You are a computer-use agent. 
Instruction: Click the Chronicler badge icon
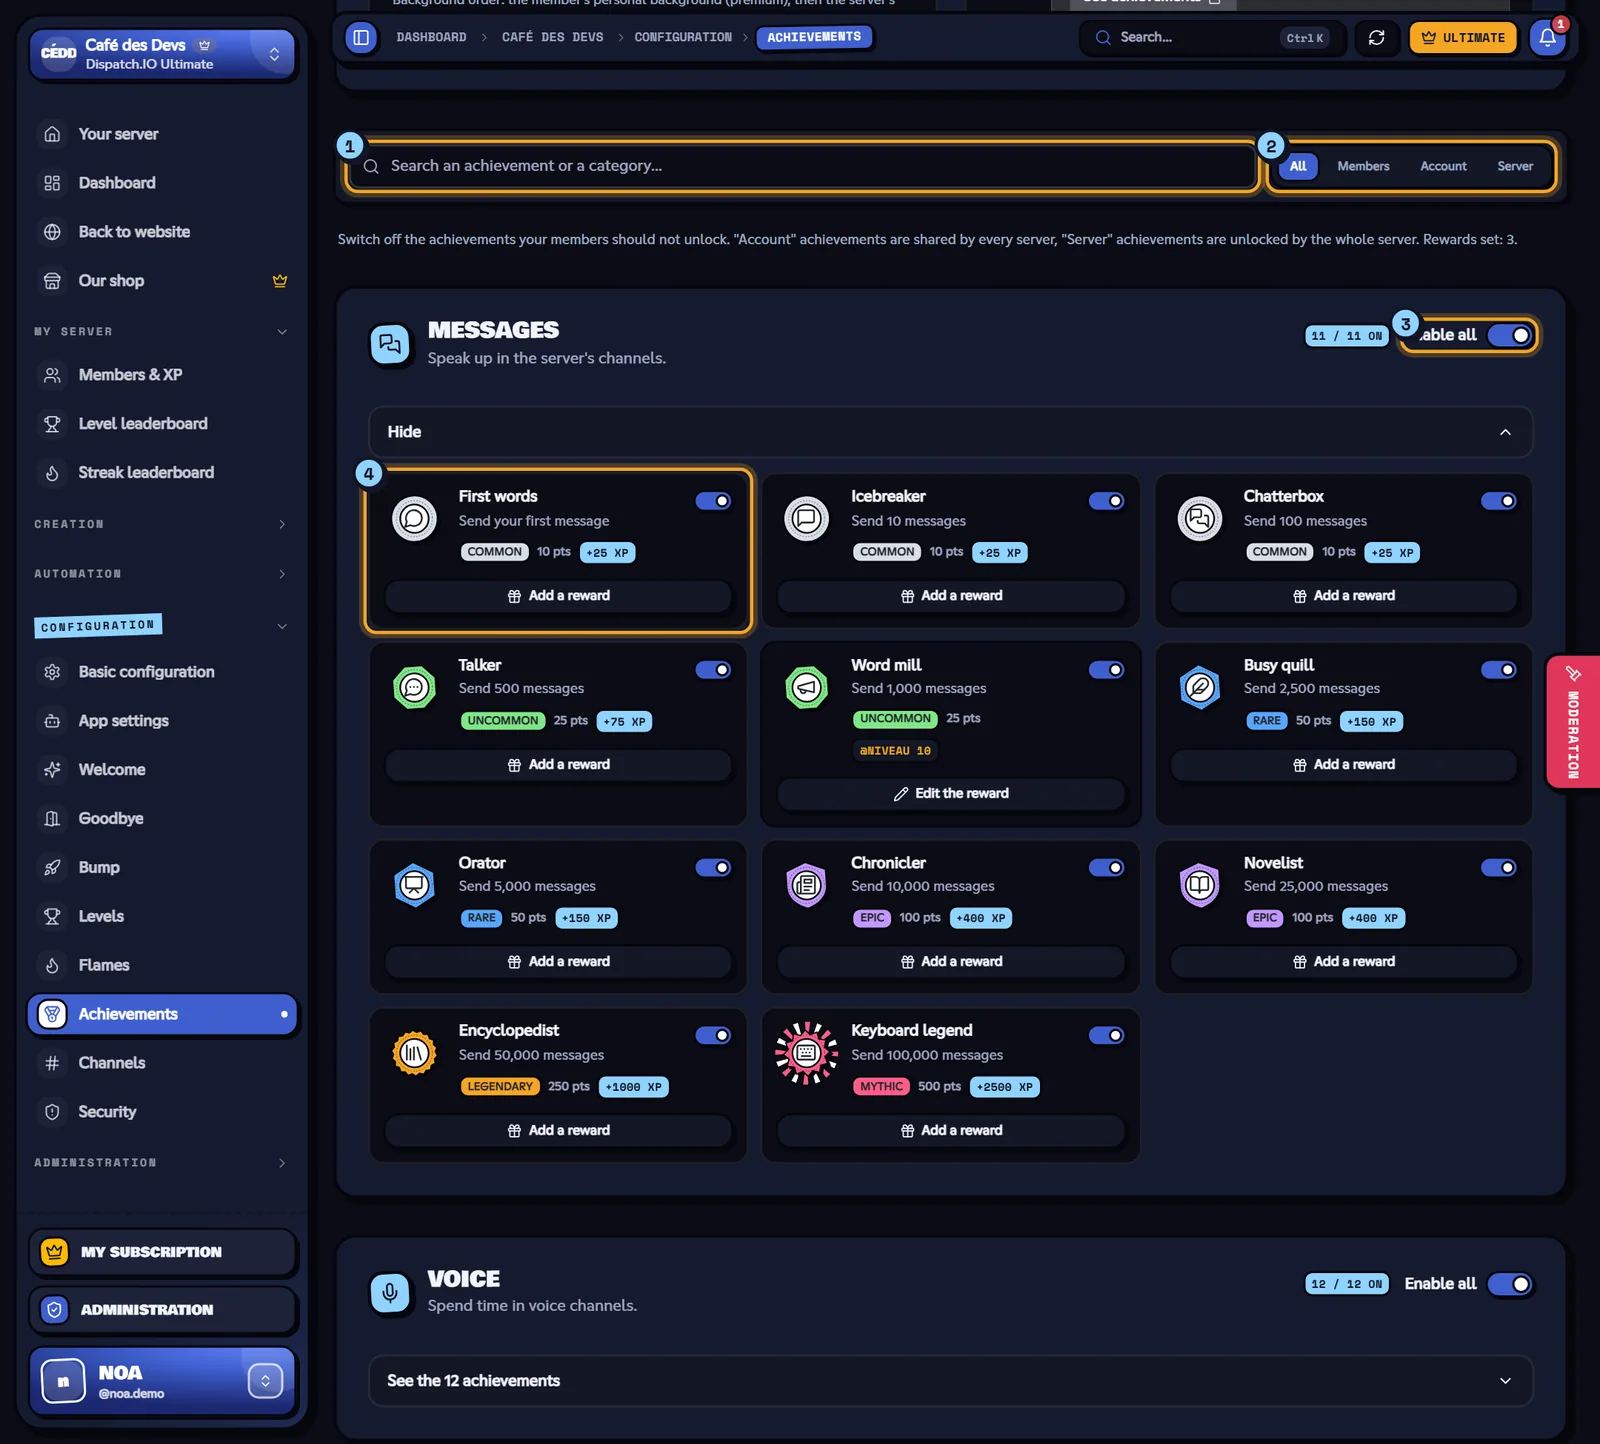806,884
